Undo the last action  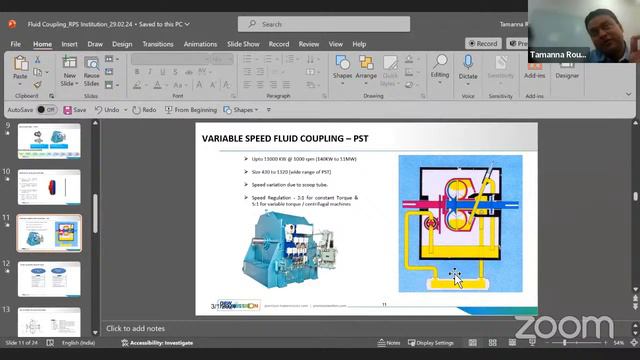(x=107, y=110)
